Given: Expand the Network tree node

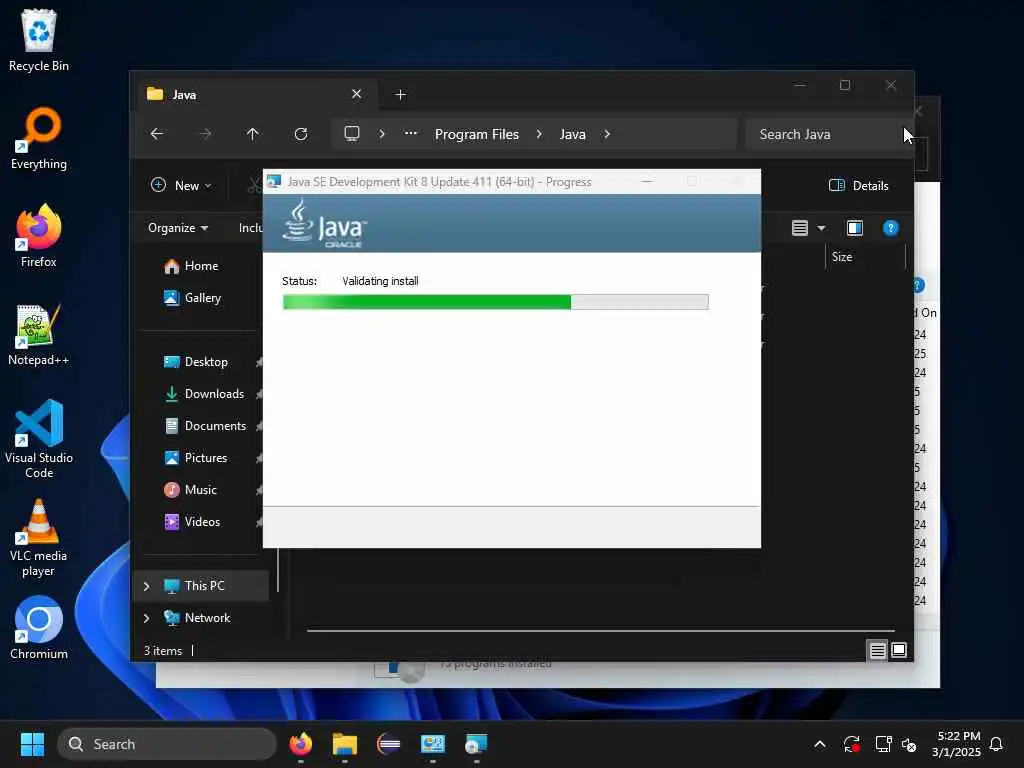Looking at the screenshot, I should click(x=146, y=618).
